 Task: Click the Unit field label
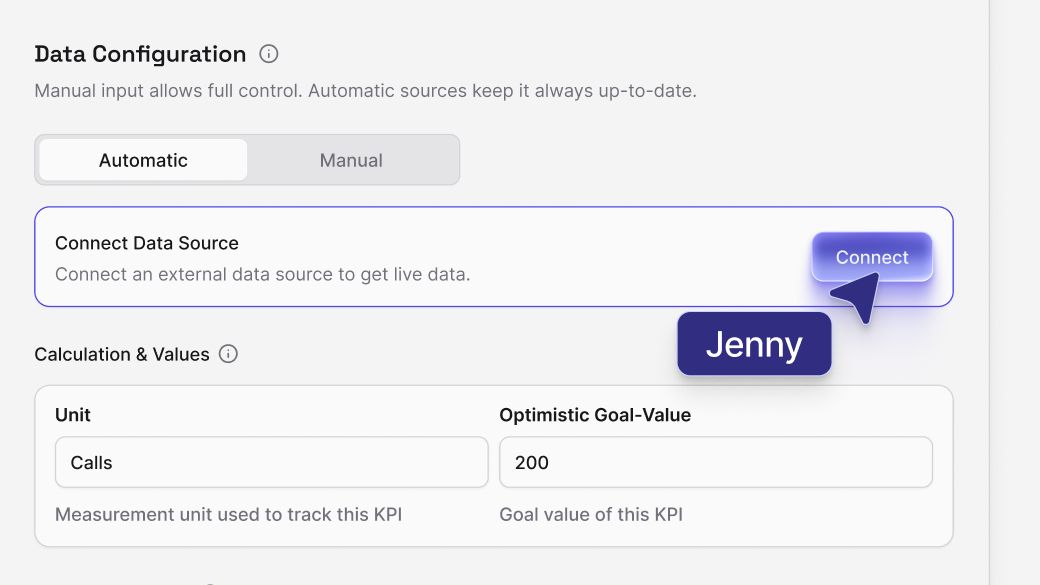point(73,415)
